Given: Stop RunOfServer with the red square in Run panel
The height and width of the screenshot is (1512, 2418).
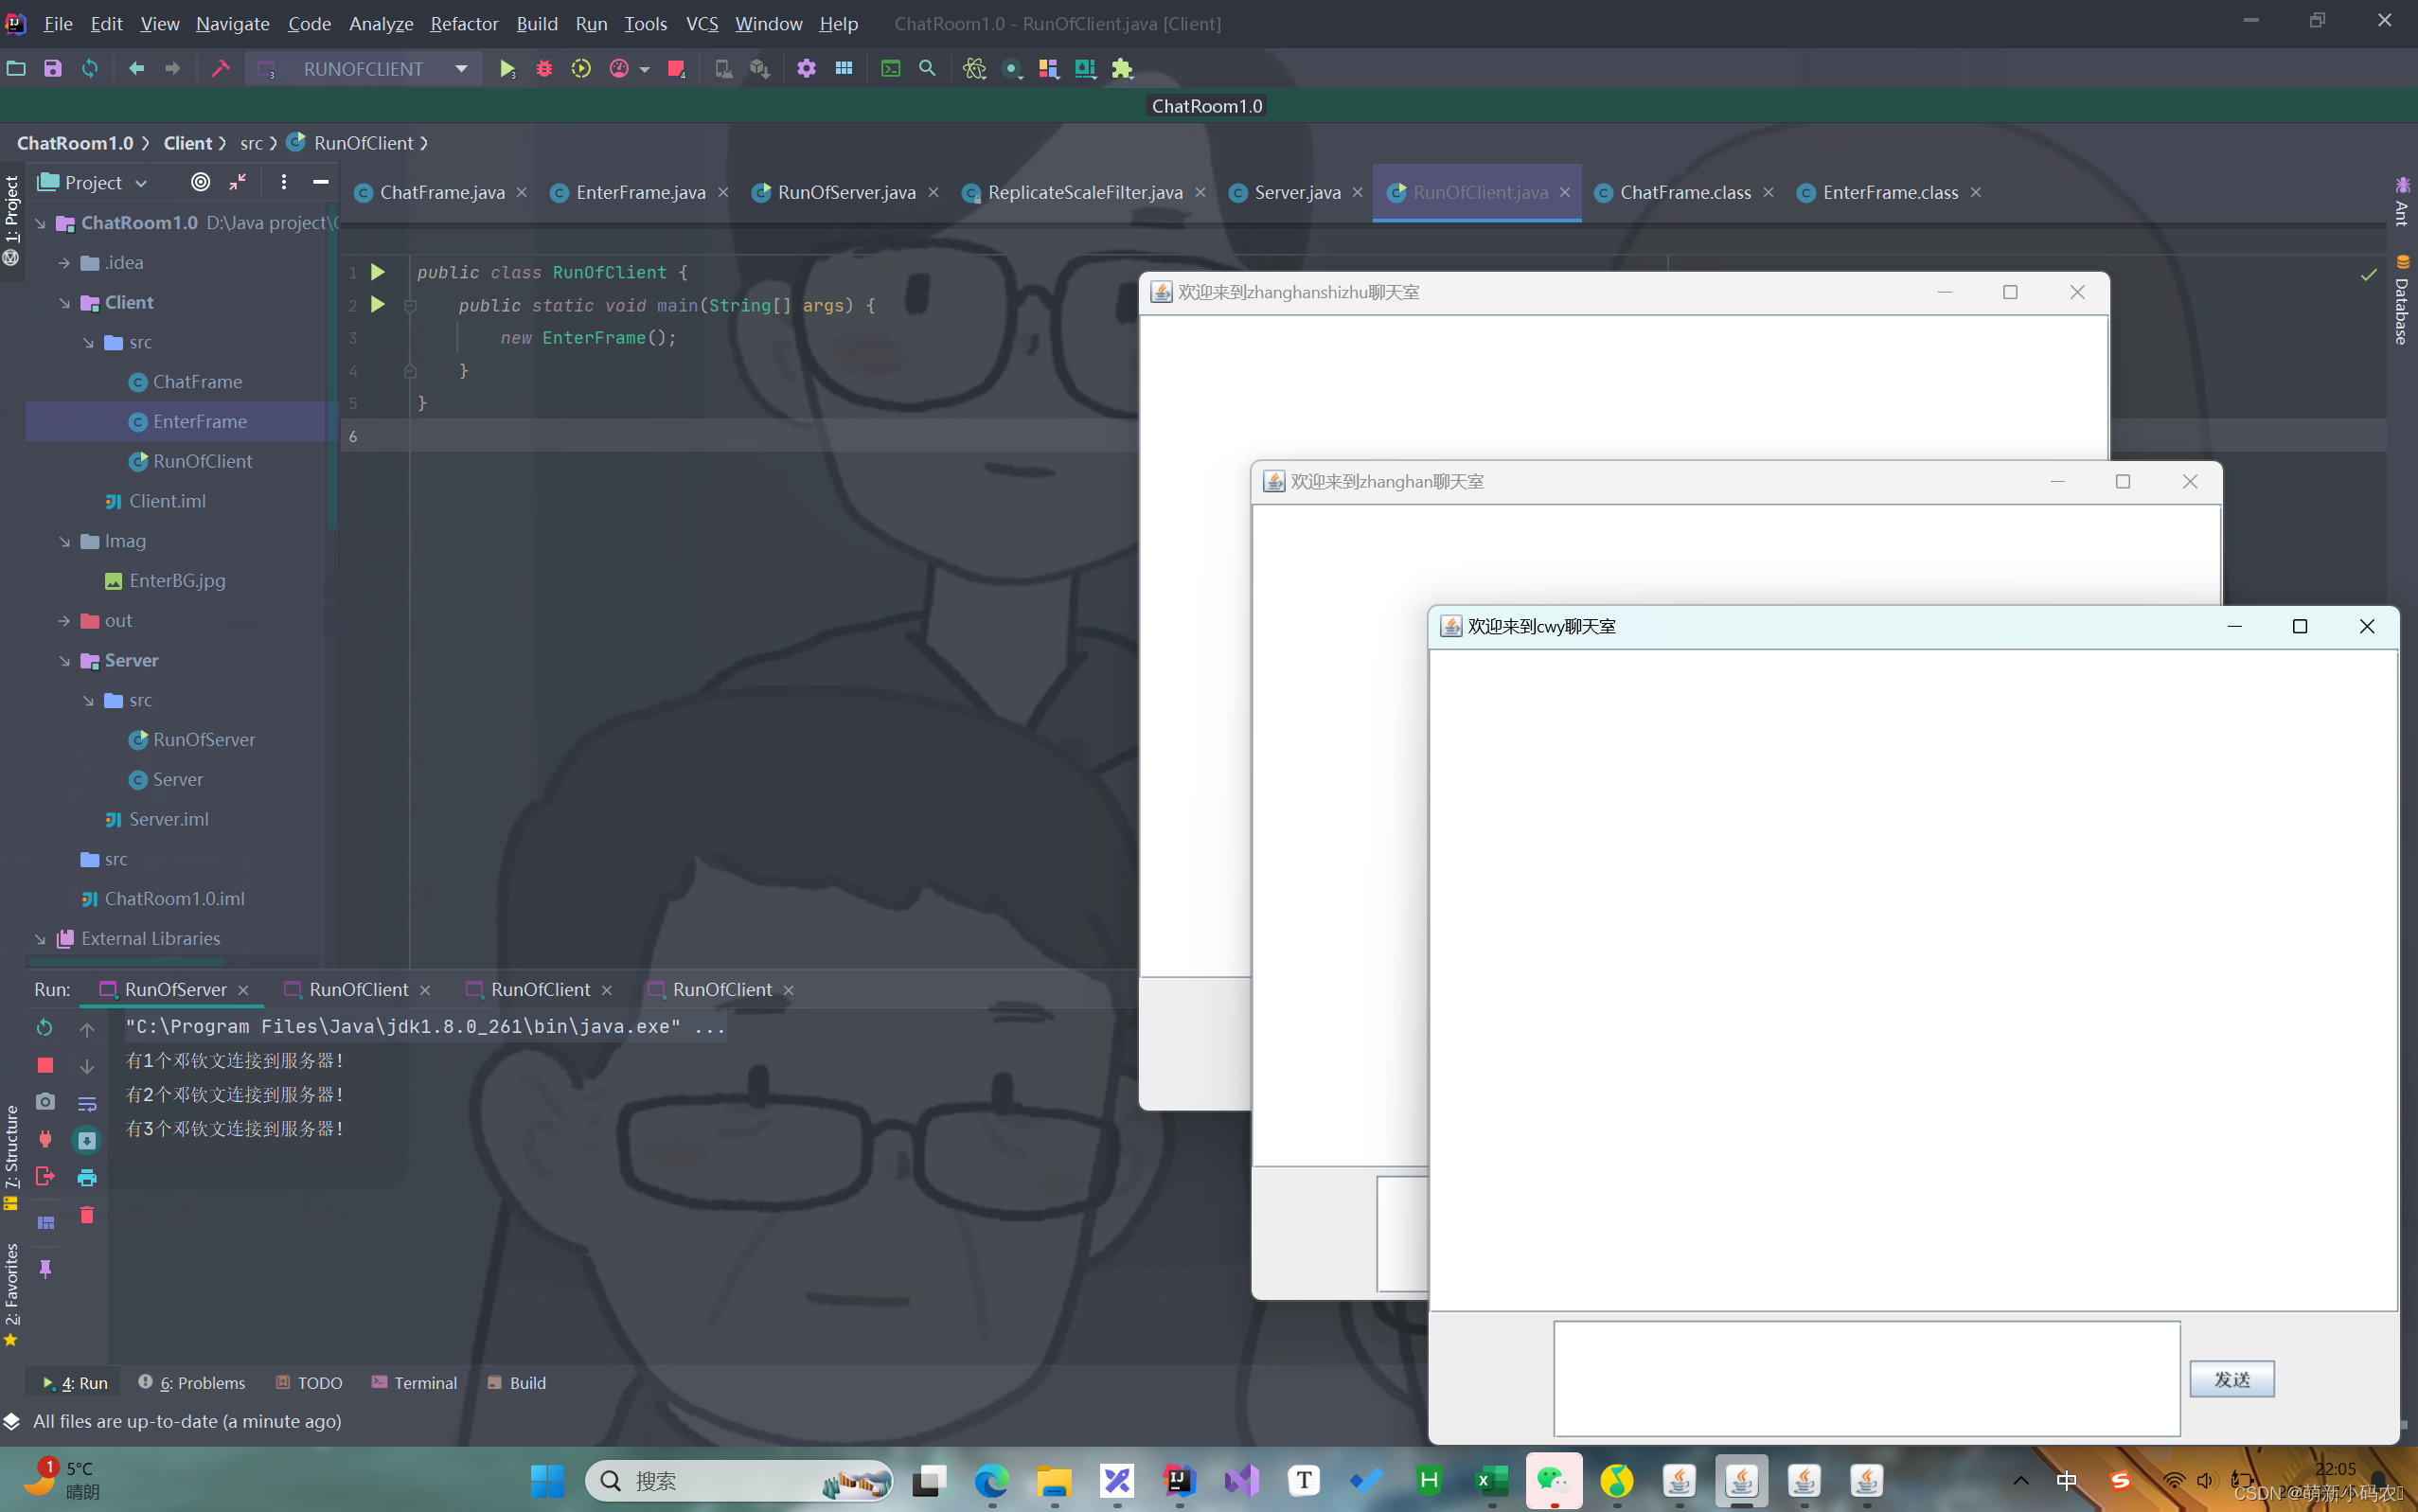Looking at the screenshot, I should 45,1065.
